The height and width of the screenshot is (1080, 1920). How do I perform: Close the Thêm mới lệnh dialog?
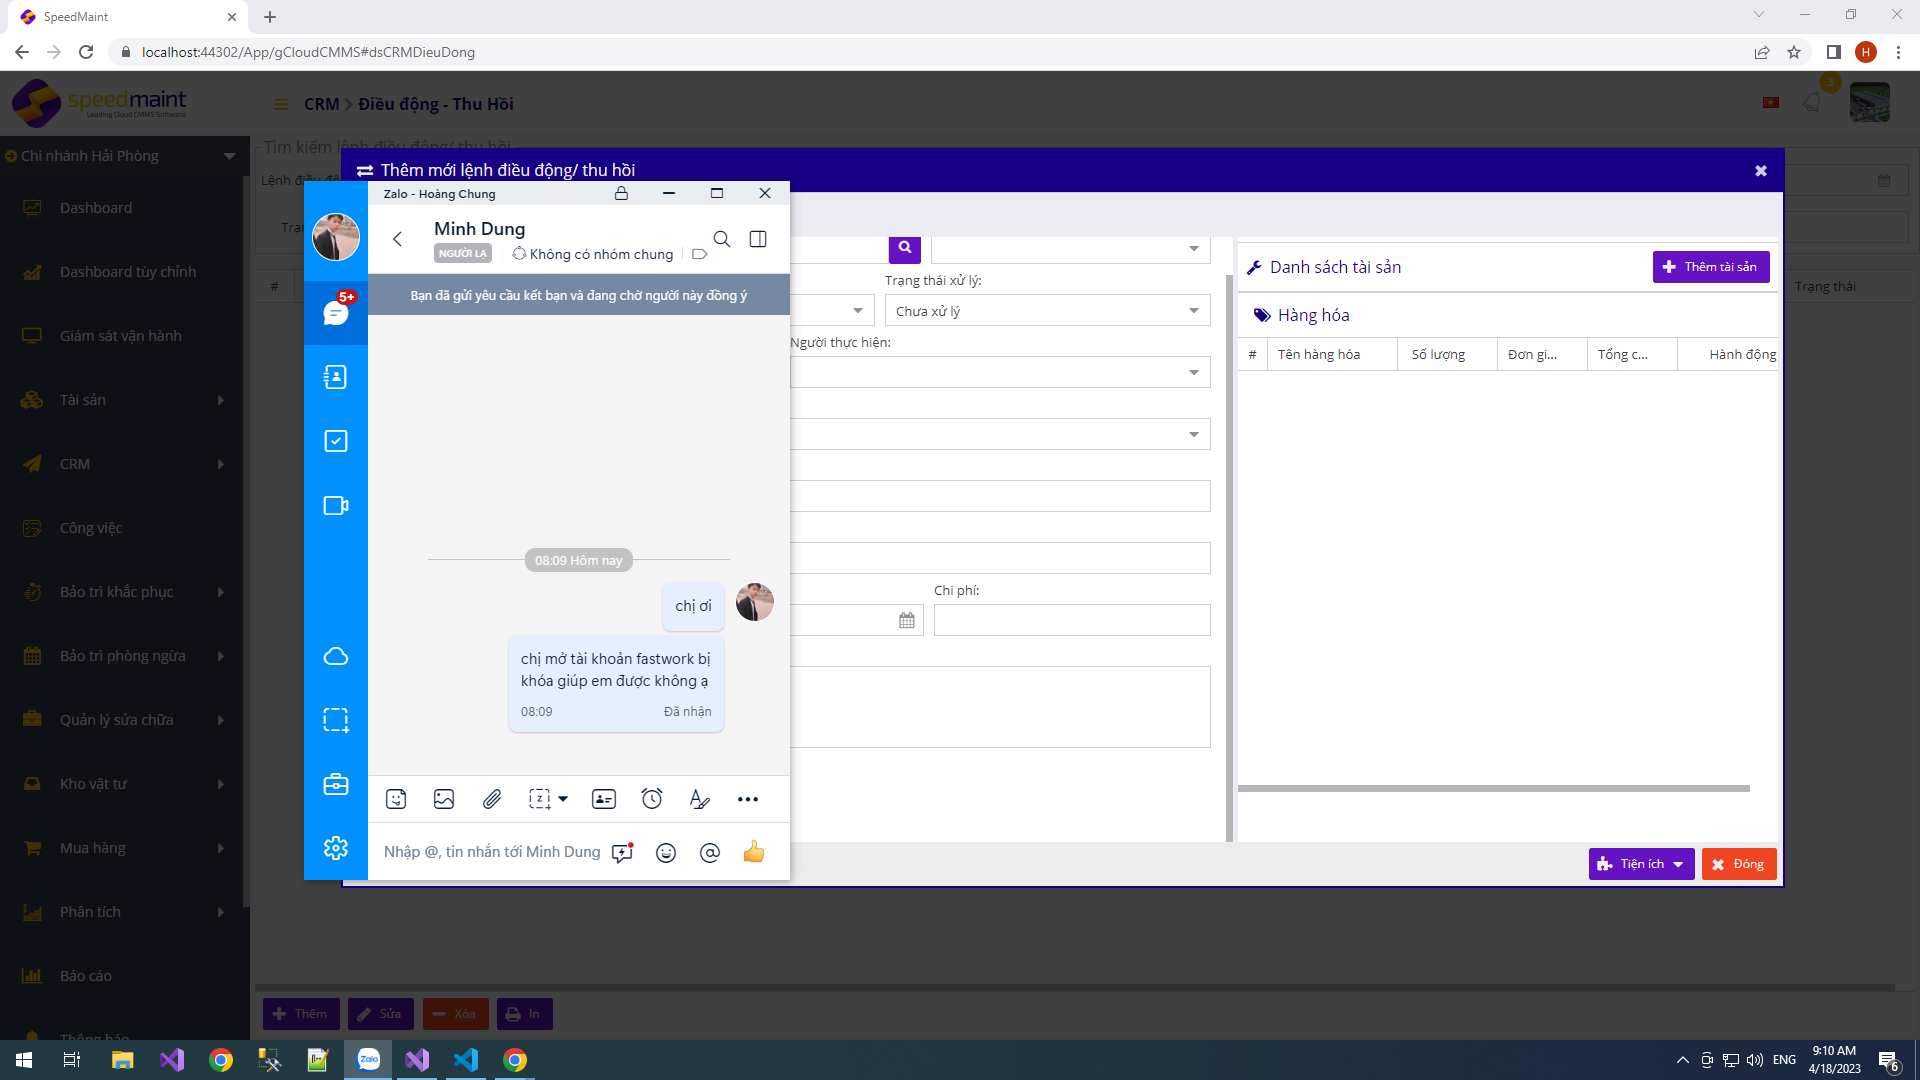(1761, 171)
